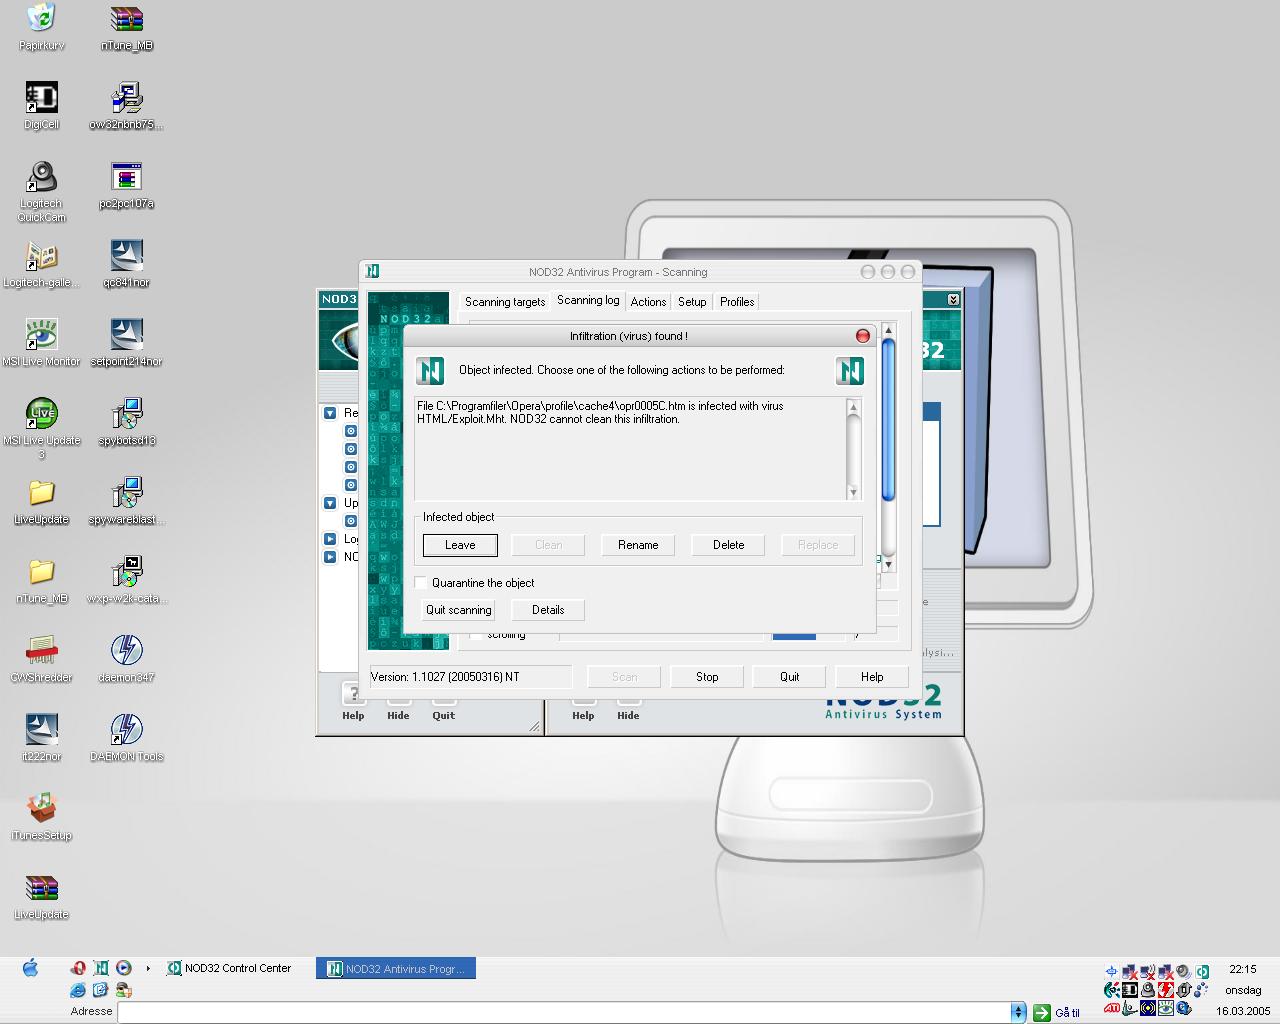Open address bar dropdown arrow in taskbar
This screenshot has height=1024, width=1280.
tap(1018, 1012)
